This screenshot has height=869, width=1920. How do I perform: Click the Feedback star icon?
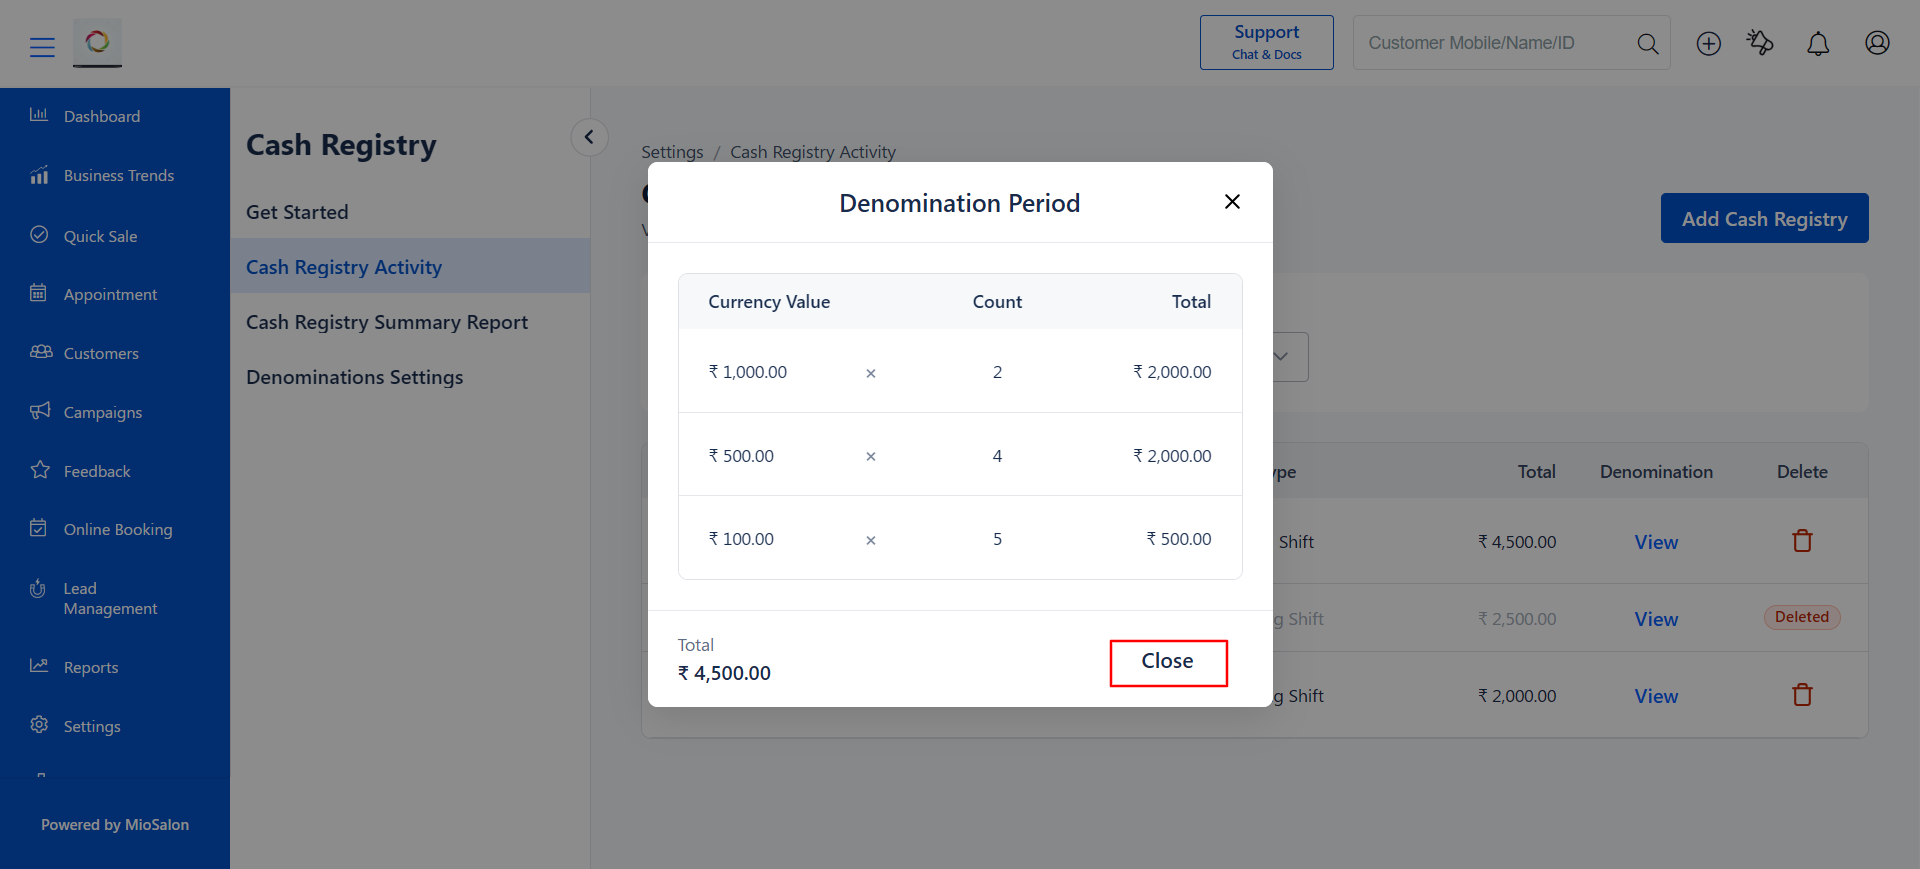[40, 470]
